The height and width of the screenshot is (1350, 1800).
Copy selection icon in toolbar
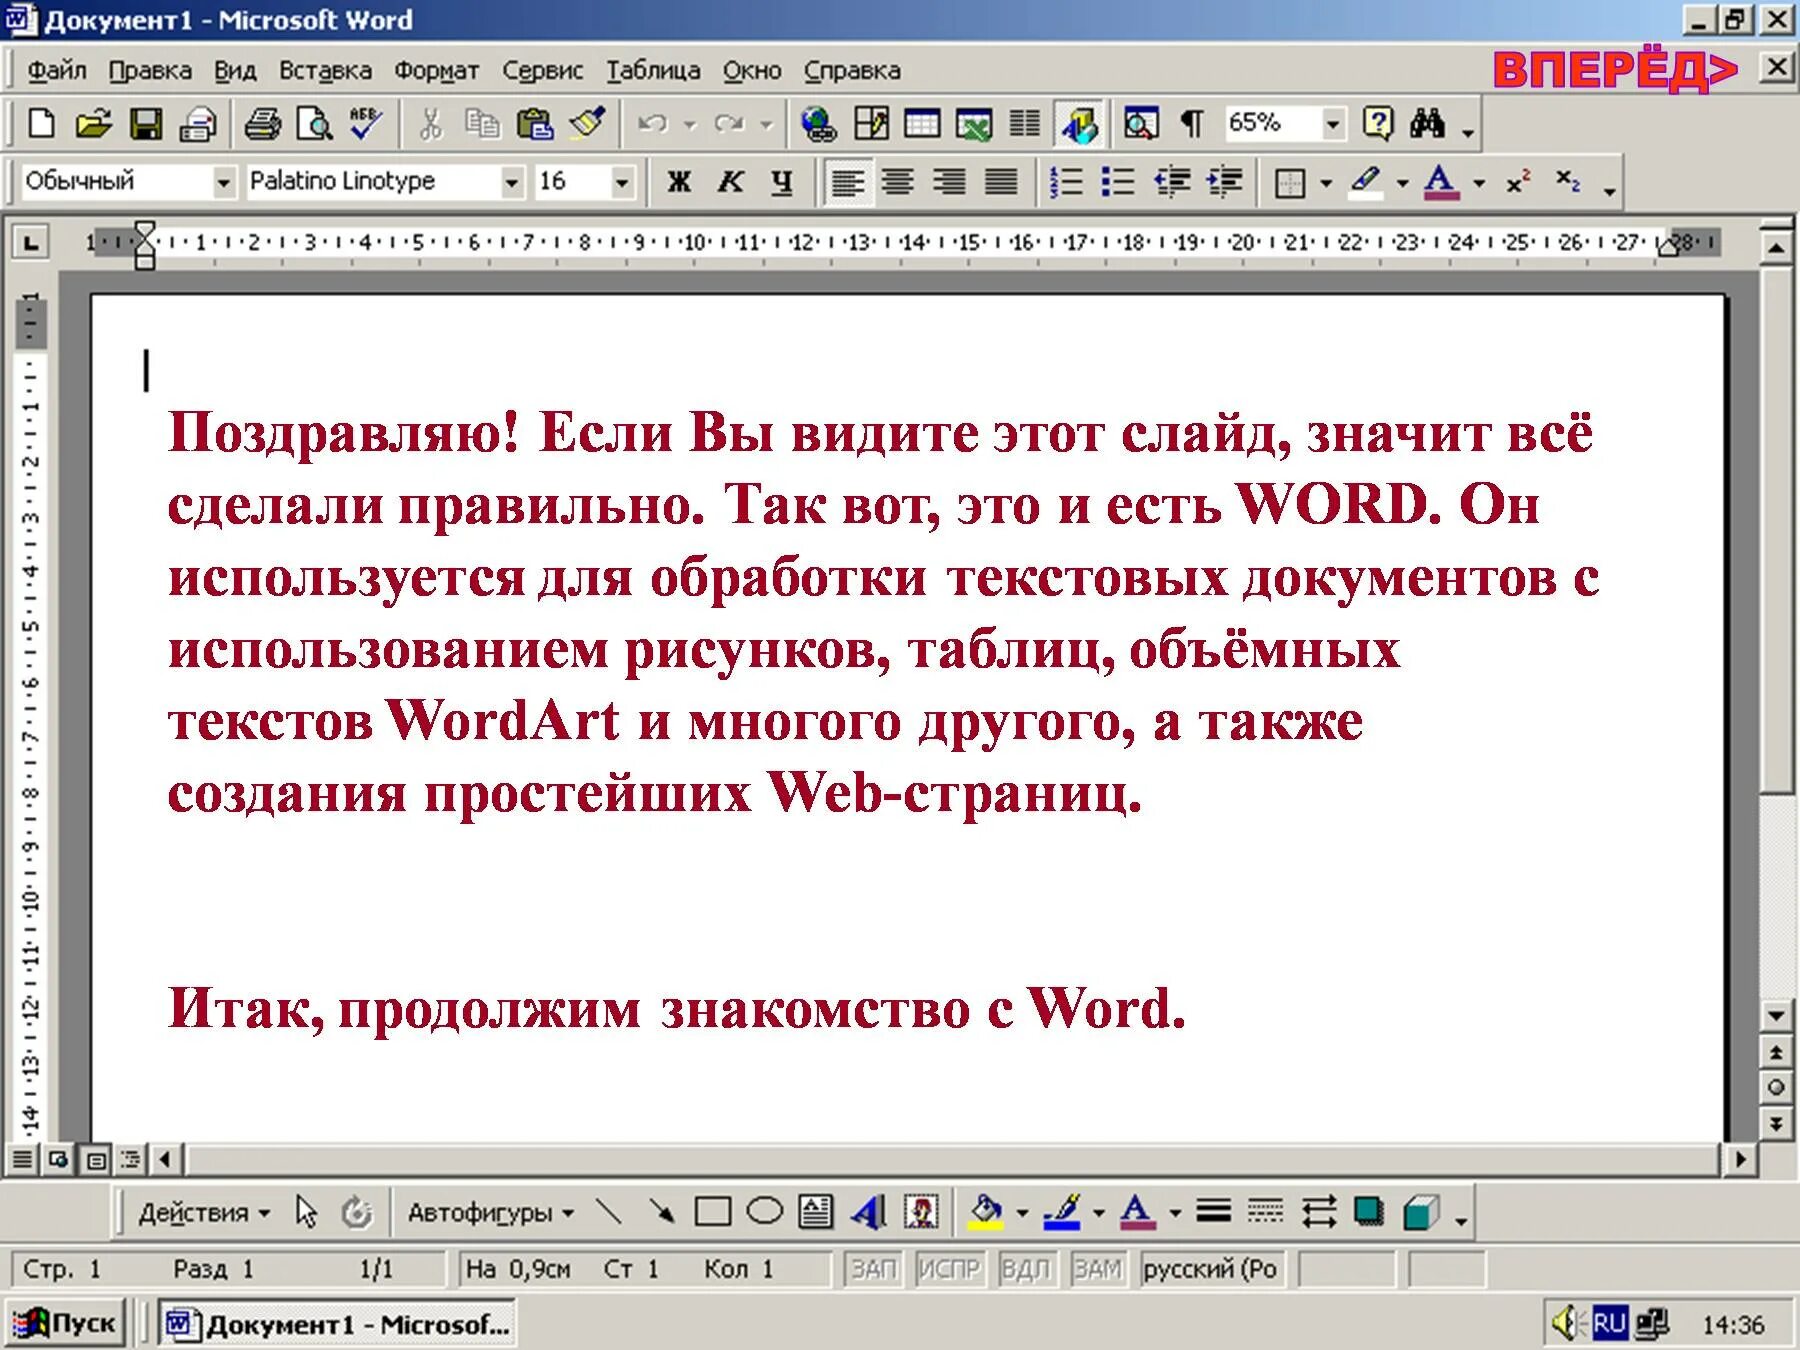coord(482,124)
